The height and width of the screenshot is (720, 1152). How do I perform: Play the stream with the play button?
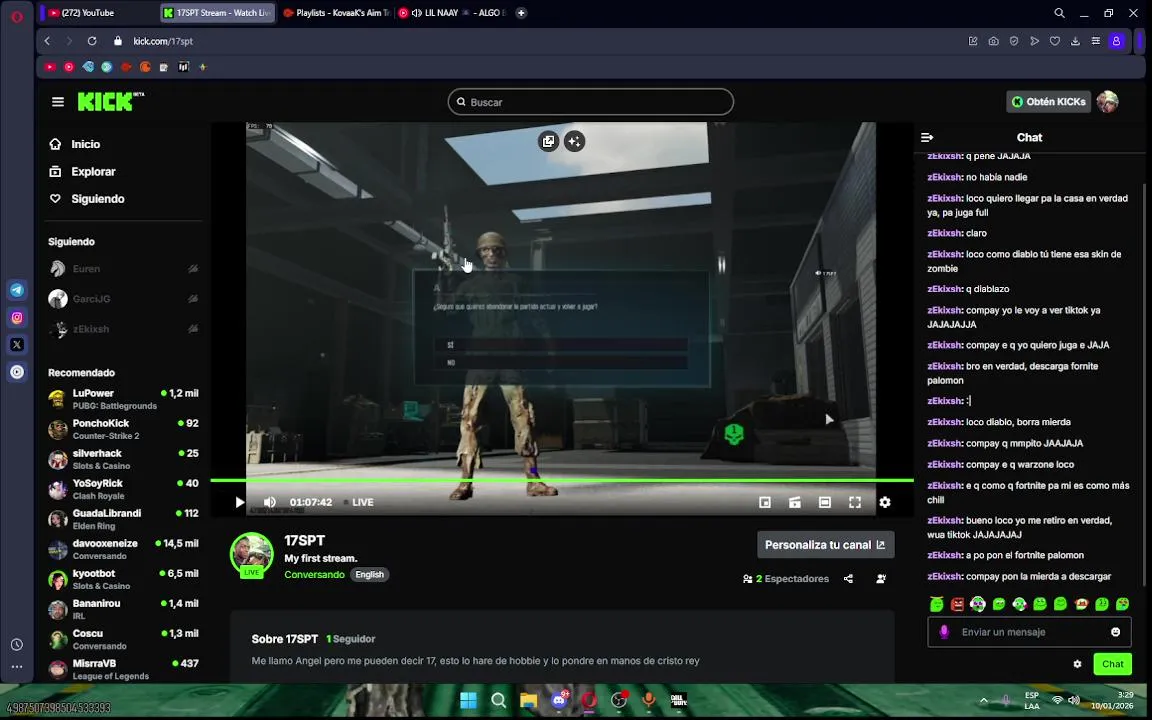pos(240,502)
